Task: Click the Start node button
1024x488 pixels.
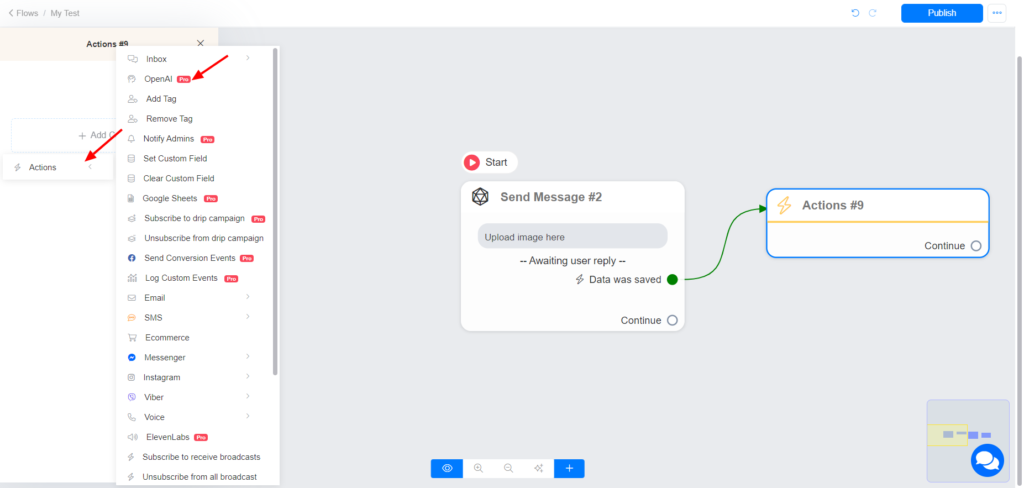Action: tap(489, 162)
